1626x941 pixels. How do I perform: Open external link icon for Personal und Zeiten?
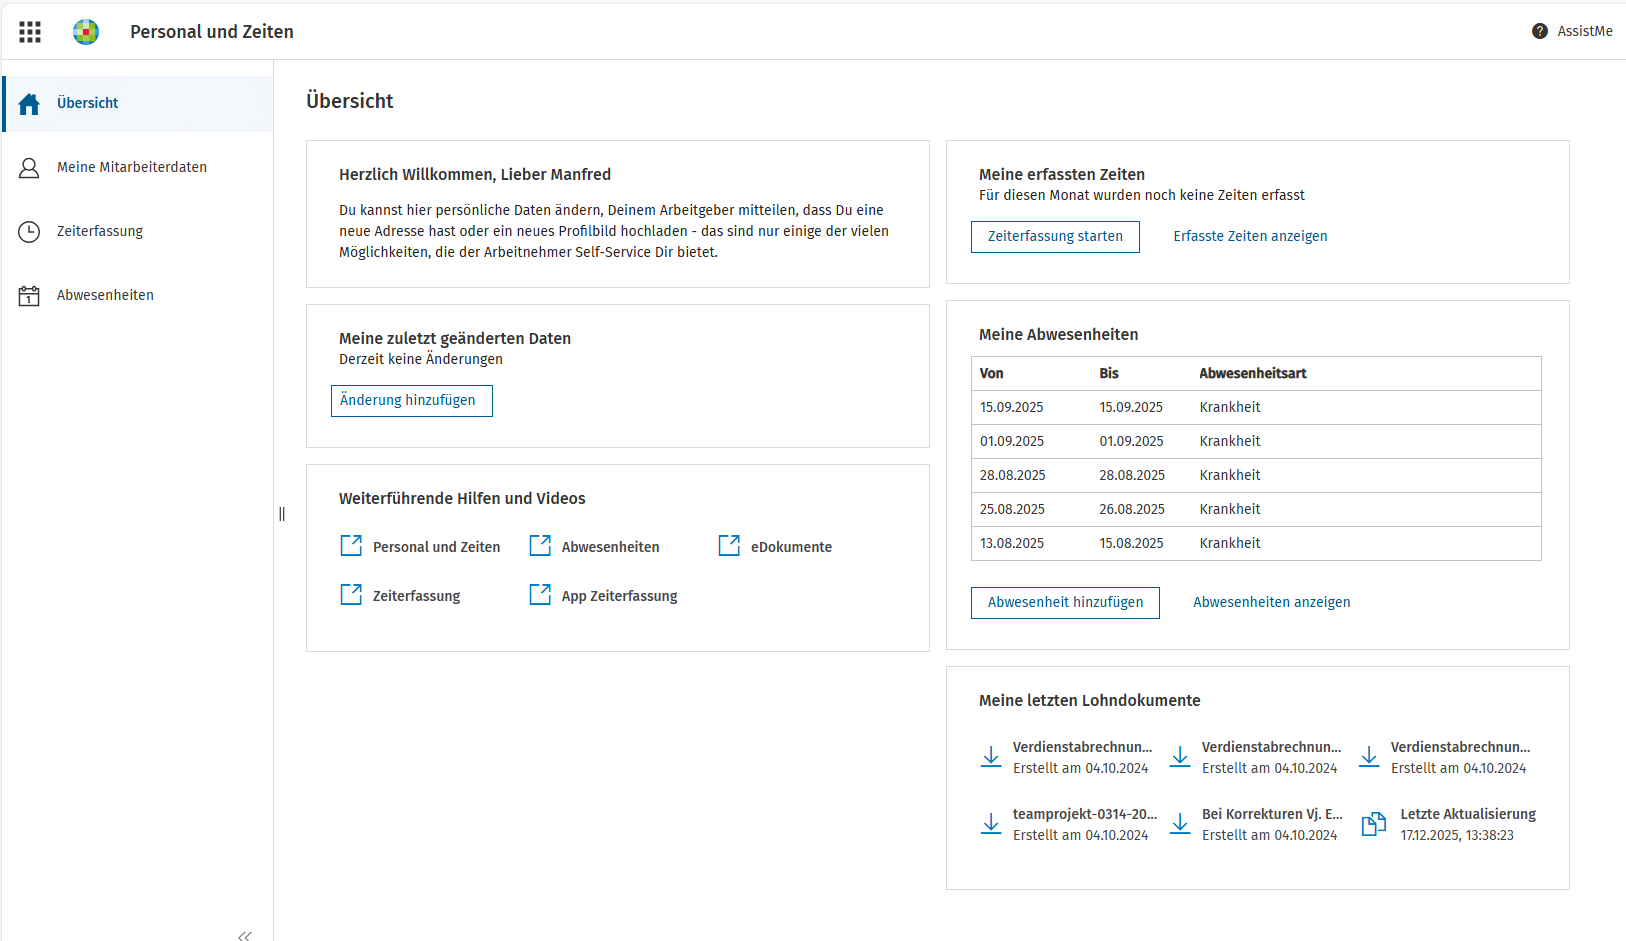(351, 545)
